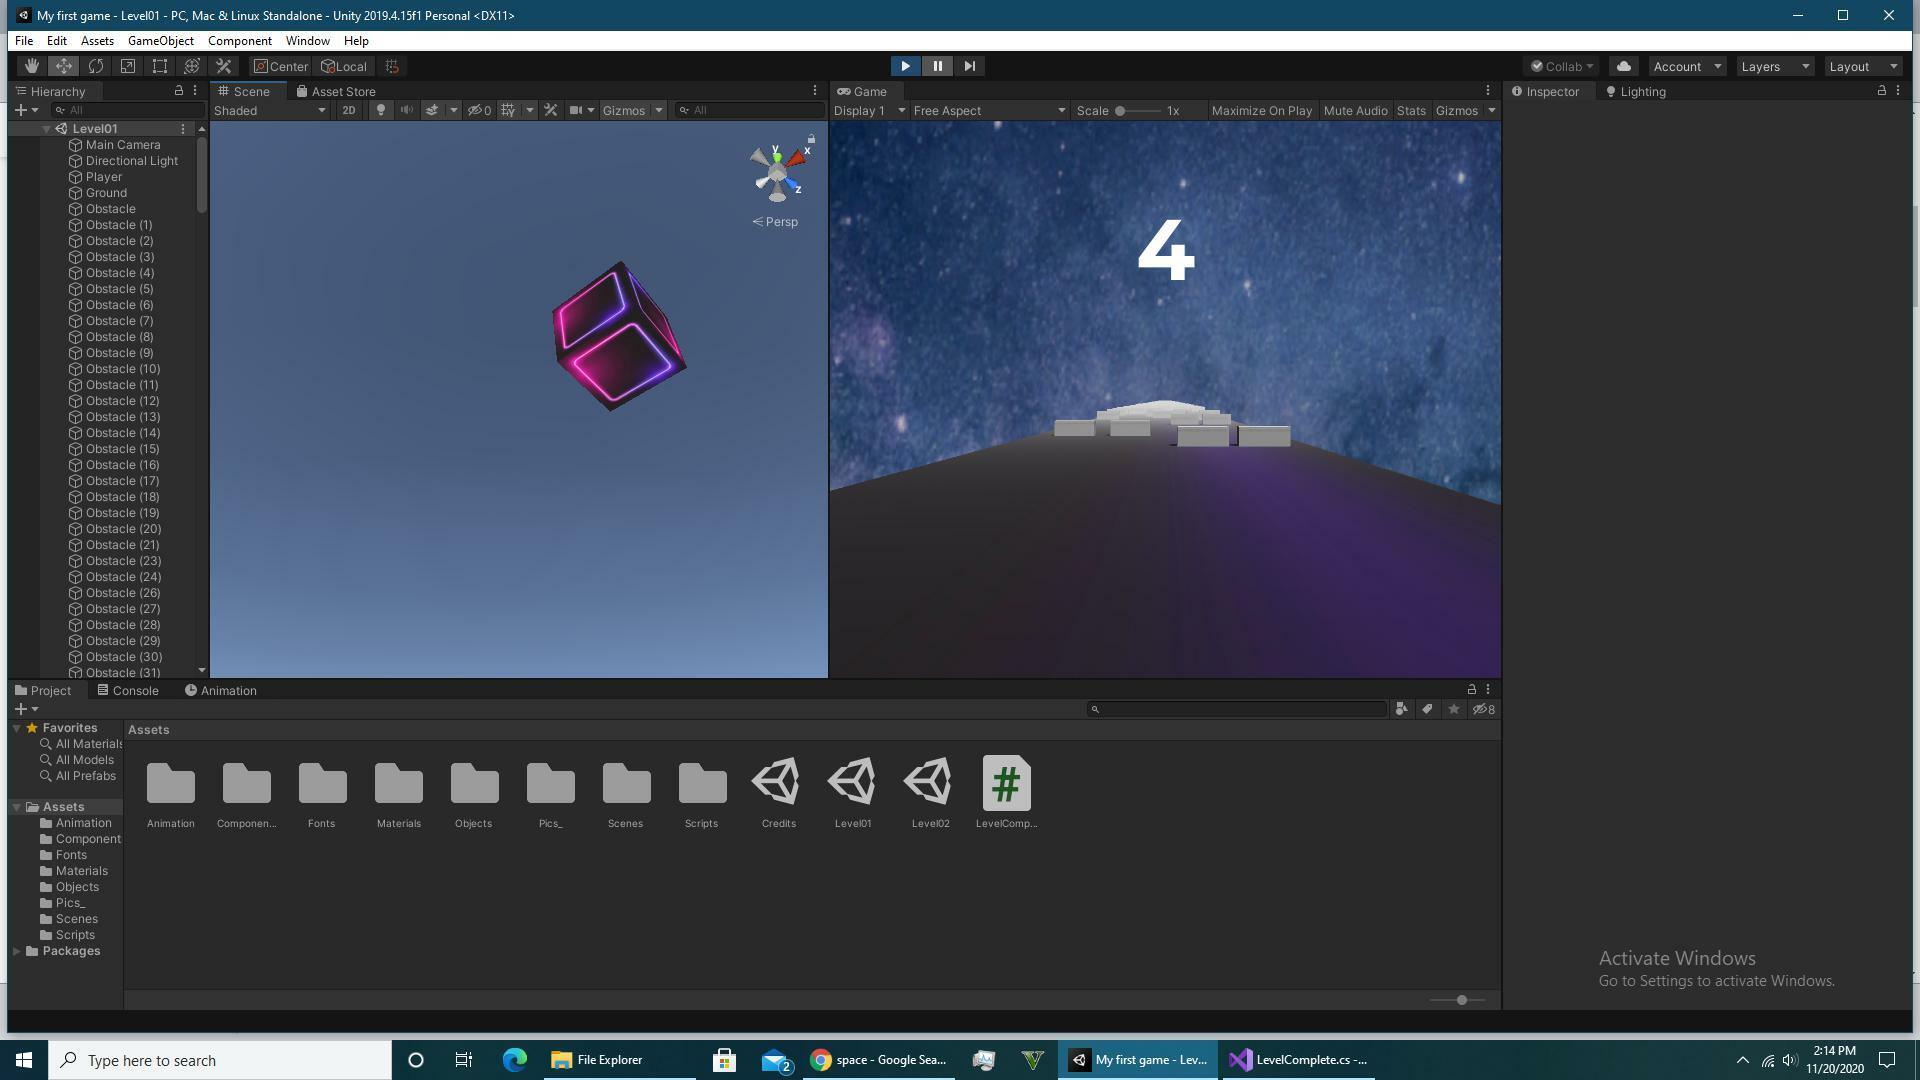This screenshot has height=1080, width=1920.
Task: Select the LevelComplete script asset
Action: point(1006,793)
